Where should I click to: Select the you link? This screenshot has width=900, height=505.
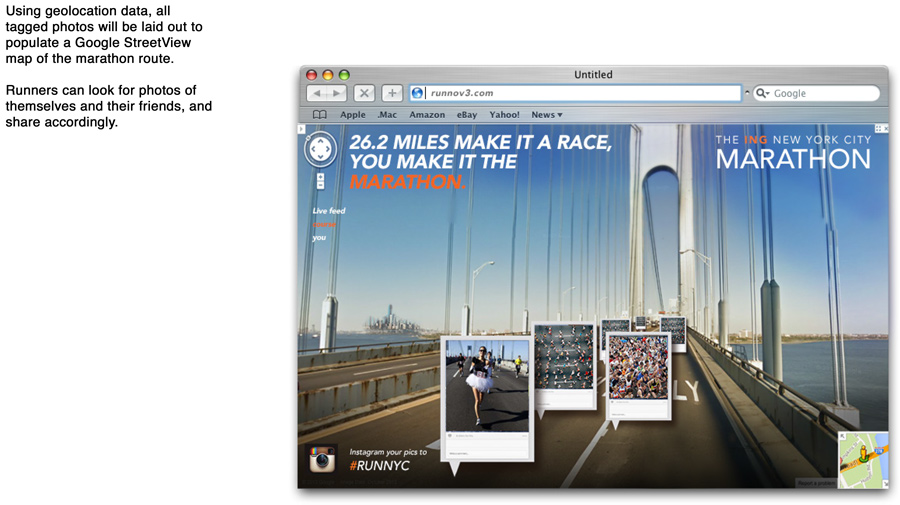coord(319,238)
